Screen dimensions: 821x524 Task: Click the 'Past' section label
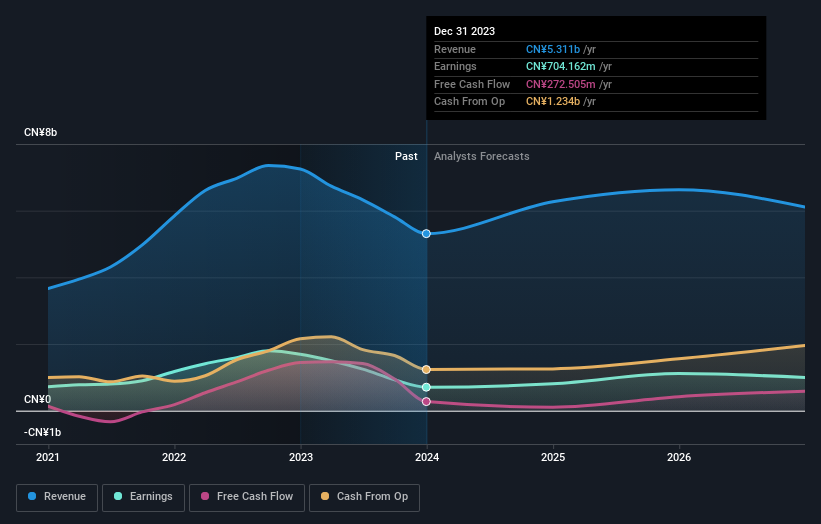[x=406, y=156]
